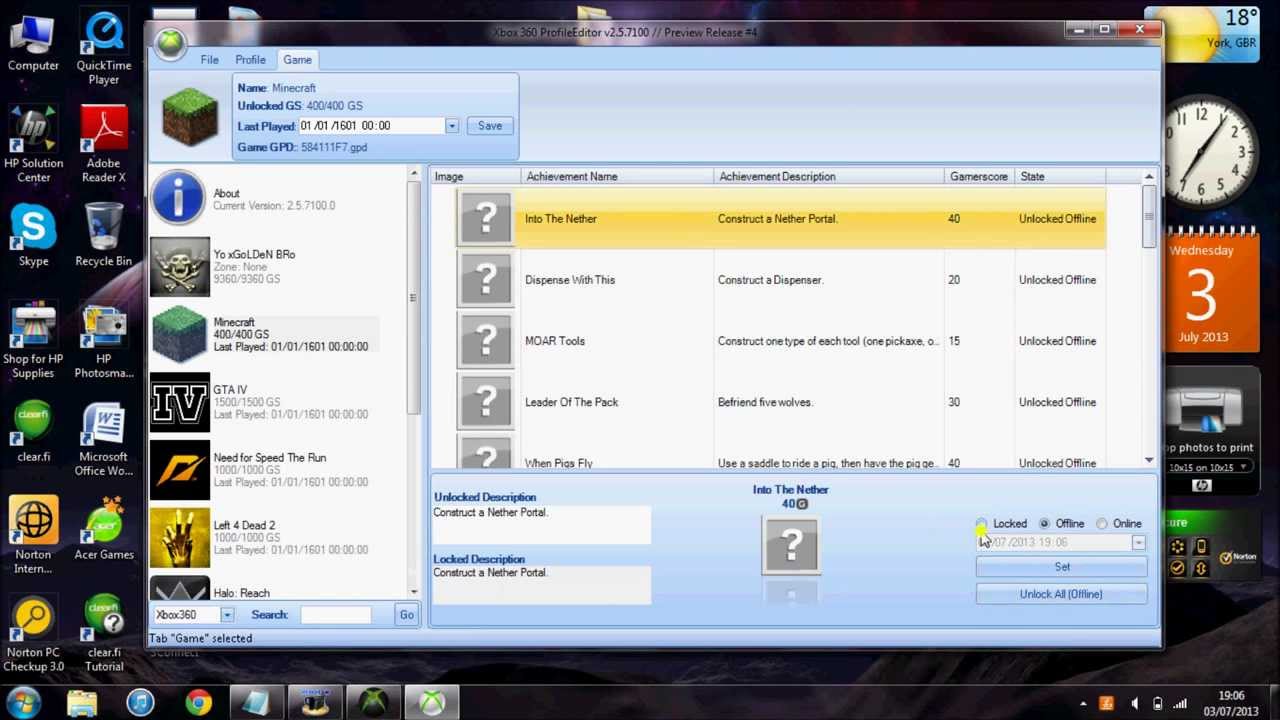
Task: Click the MOAR Tools achievement image
Action: [486, 340]
